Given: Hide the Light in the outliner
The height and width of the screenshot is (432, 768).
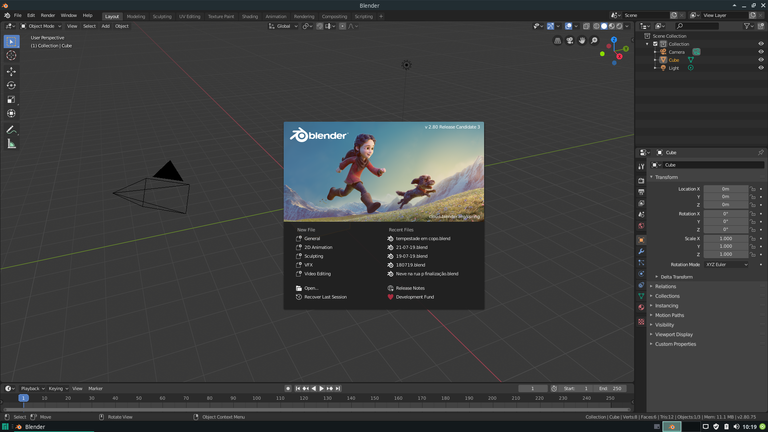Looking at the screenshot, I should (x=761, y=68).
